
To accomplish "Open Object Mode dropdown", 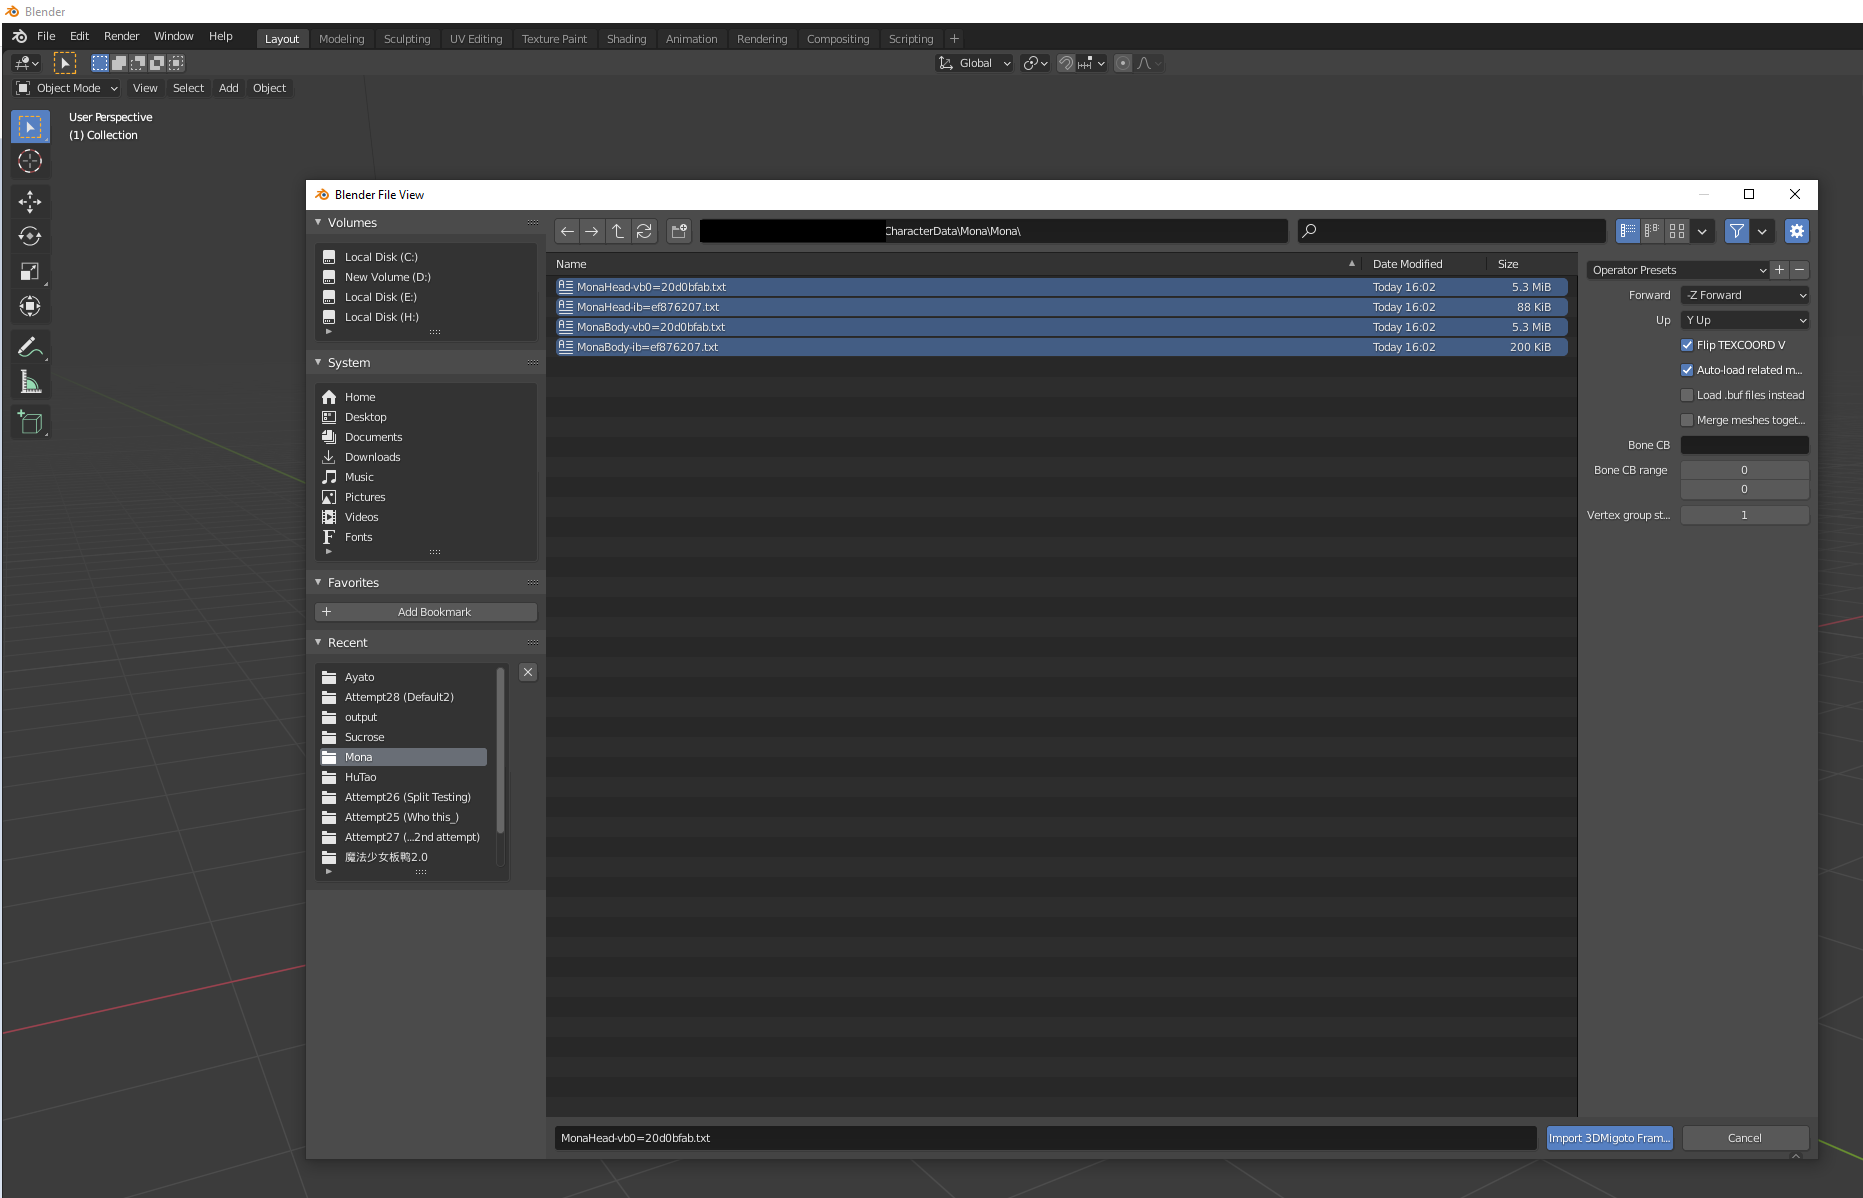I will [67, 88].
